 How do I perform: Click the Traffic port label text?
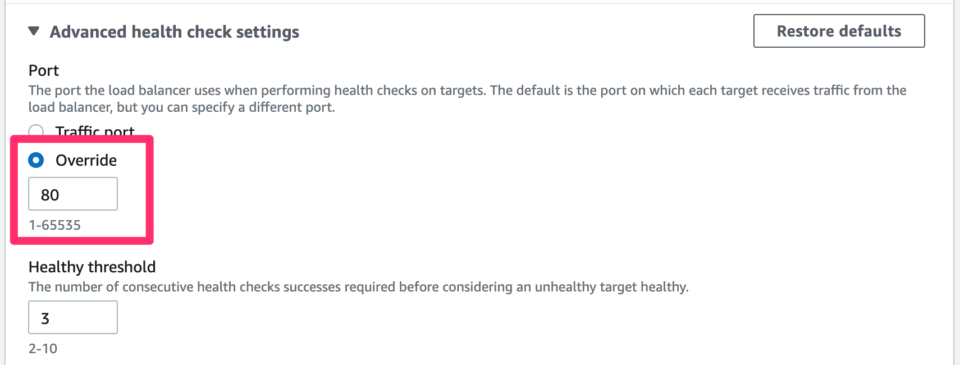(95, 130)
